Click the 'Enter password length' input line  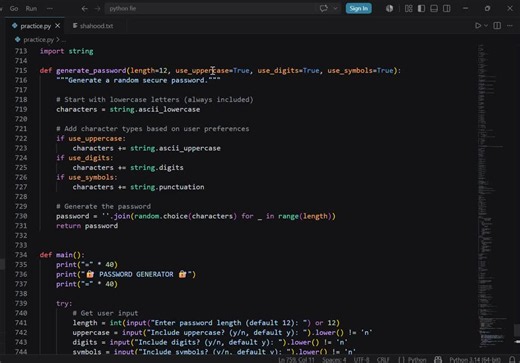point(206,323)
